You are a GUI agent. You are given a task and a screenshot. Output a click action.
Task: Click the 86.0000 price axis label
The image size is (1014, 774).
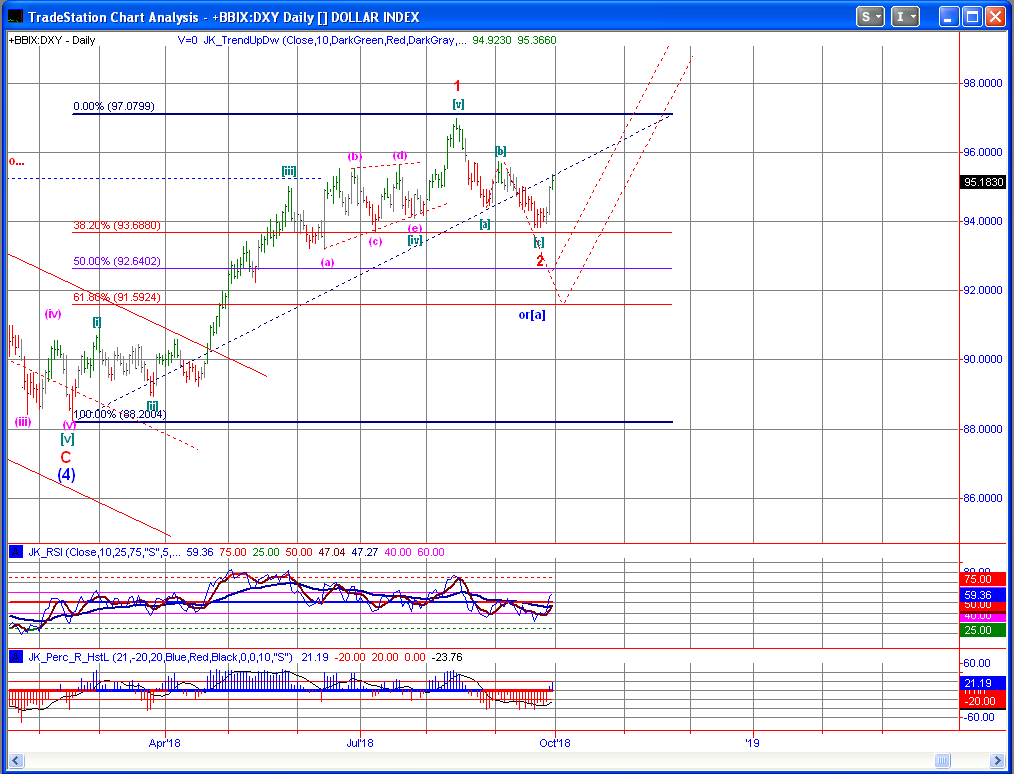click(984, 499)
